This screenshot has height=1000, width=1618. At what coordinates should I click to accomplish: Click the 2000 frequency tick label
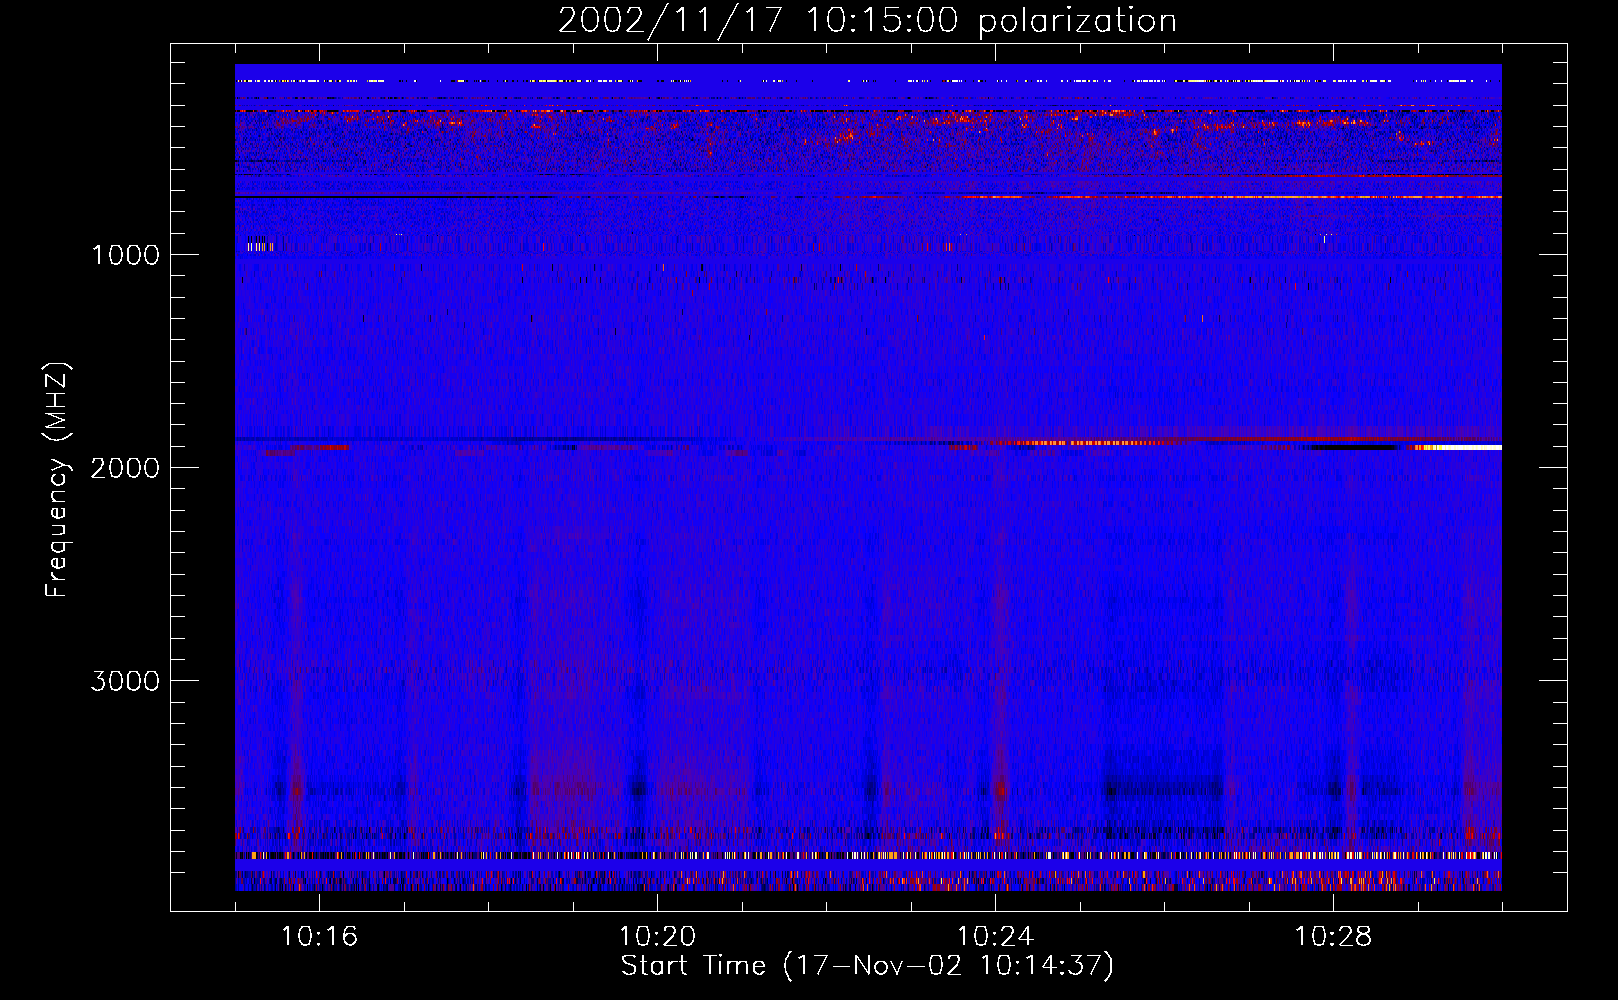125,468
